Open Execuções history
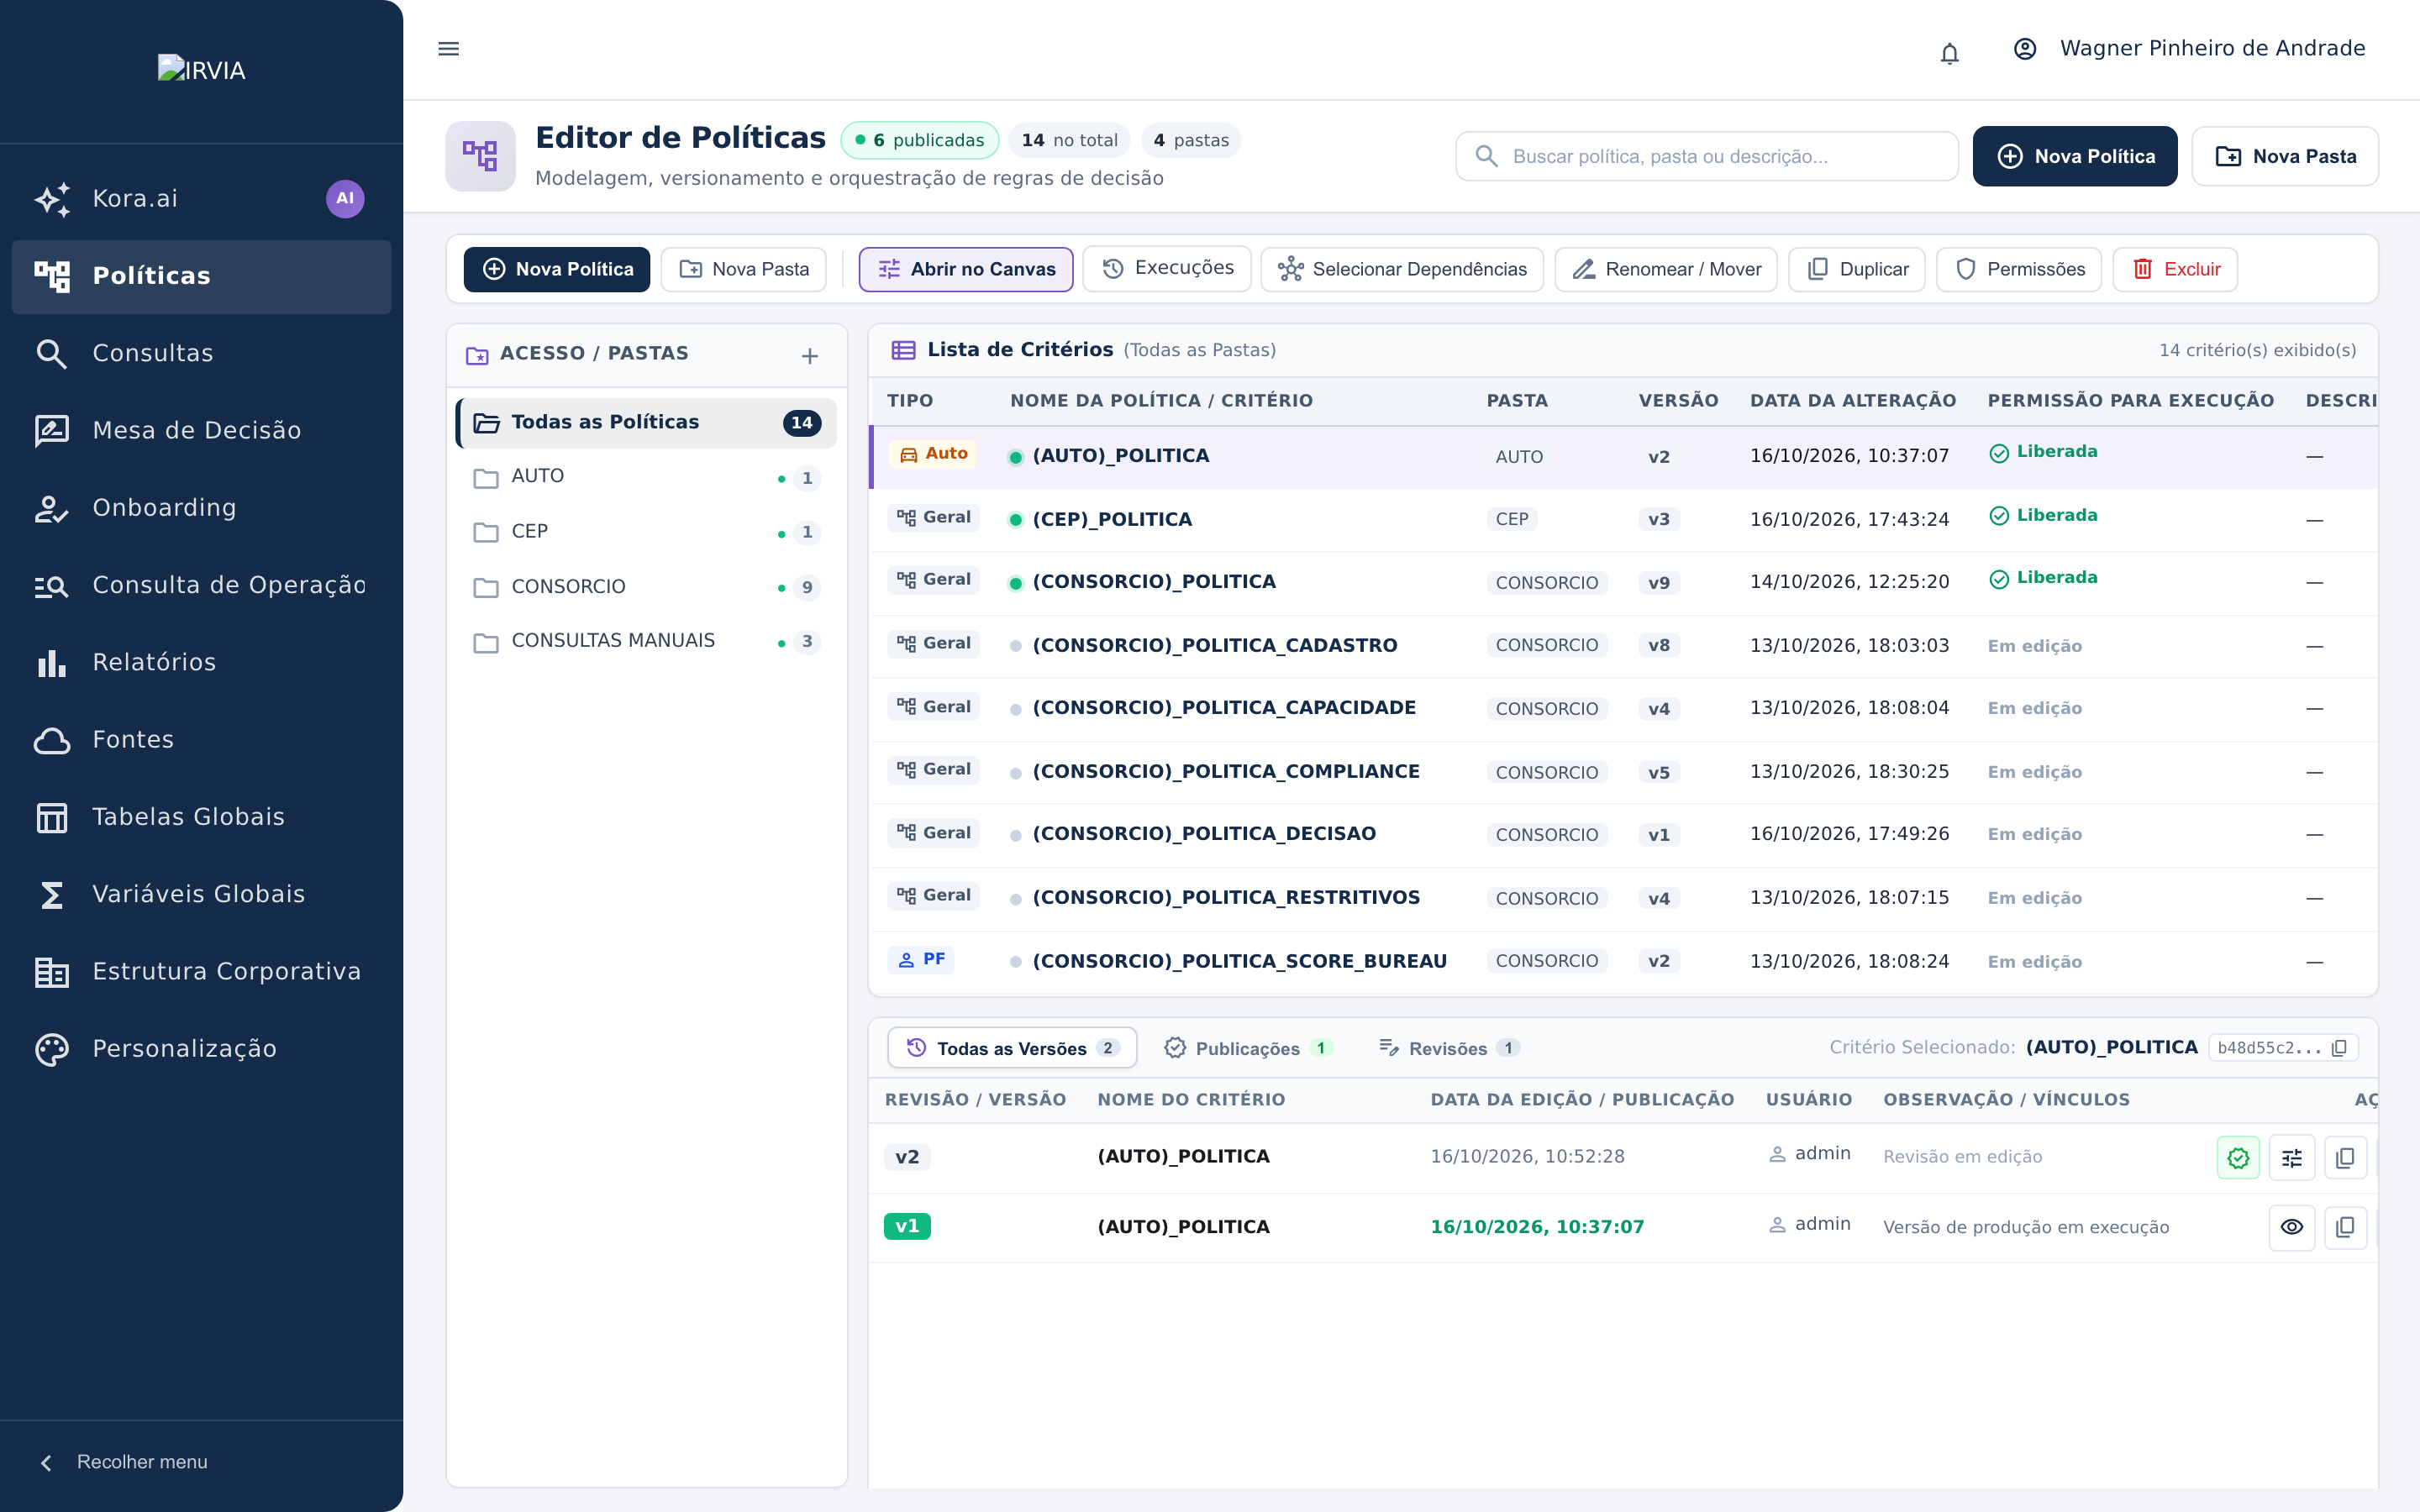 (1167, 269)
